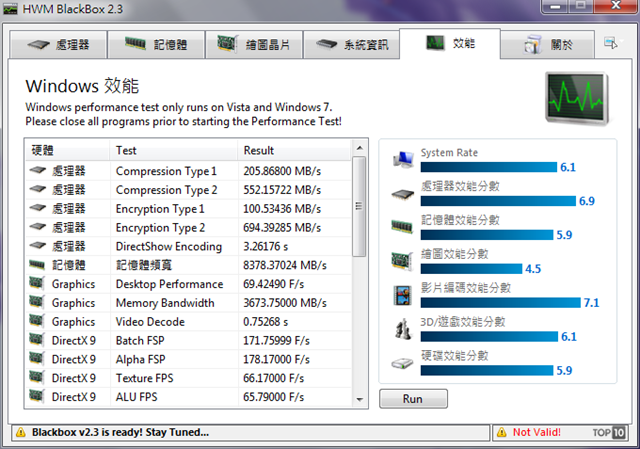Click the Result column header

[294, 150]
